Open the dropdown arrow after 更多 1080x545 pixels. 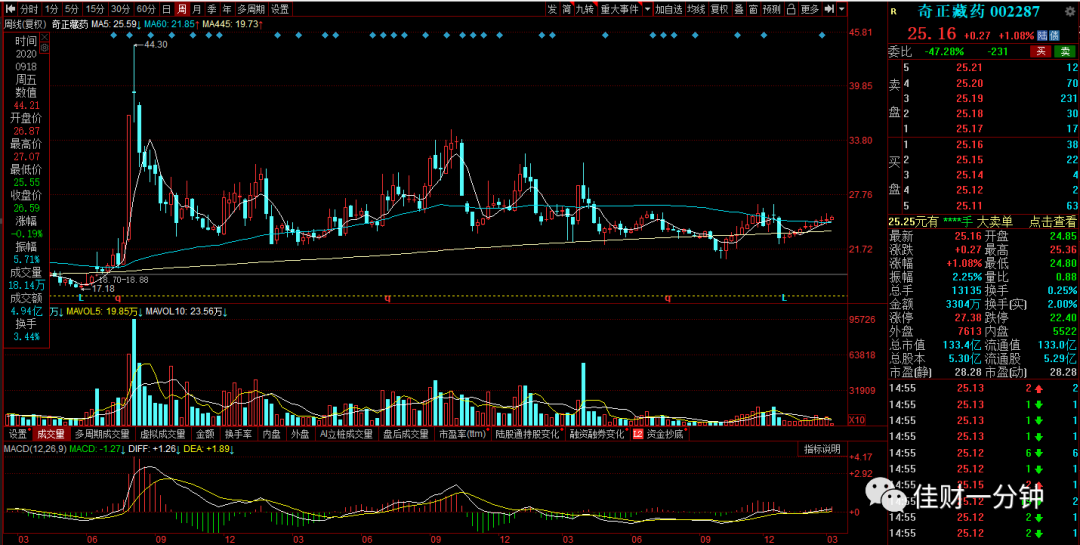tap(843, 9)
